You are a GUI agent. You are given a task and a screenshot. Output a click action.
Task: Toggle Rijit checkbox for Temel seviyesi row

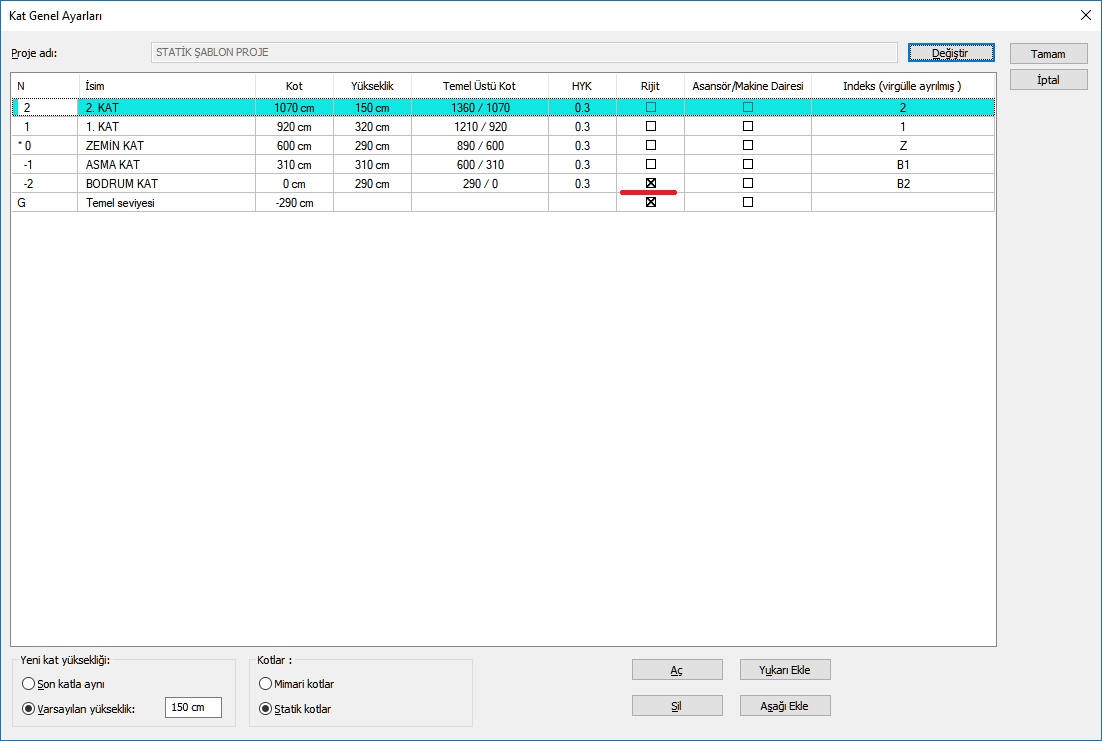point(651,202)
